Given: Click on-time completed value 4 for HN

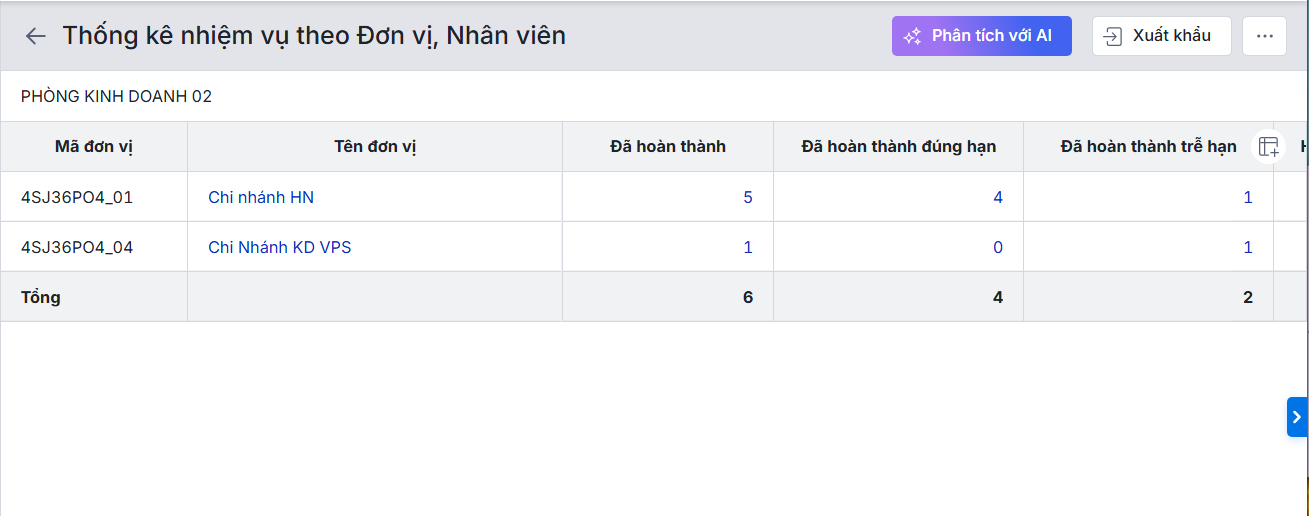Looking at the screenshot, I should coord(997,197).
